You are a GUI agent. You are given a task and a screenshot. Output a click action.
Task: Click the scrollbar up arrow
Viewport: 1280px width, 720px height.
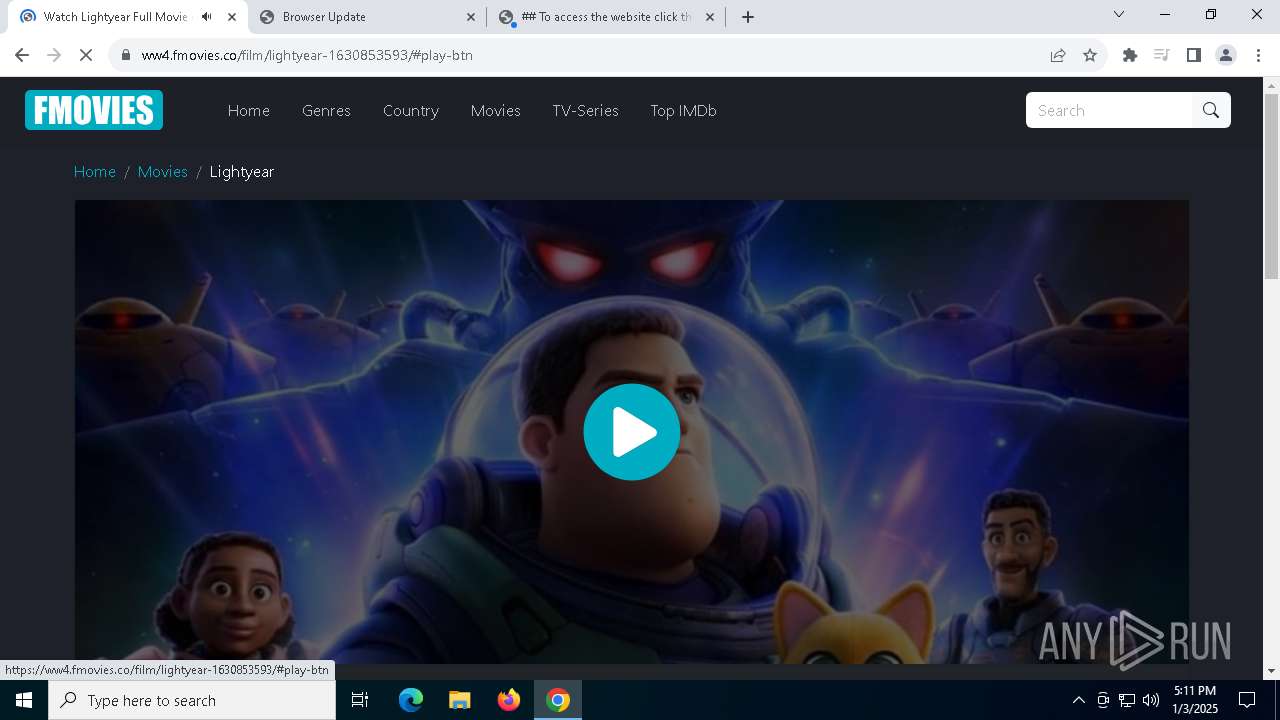pos(1272,85)
